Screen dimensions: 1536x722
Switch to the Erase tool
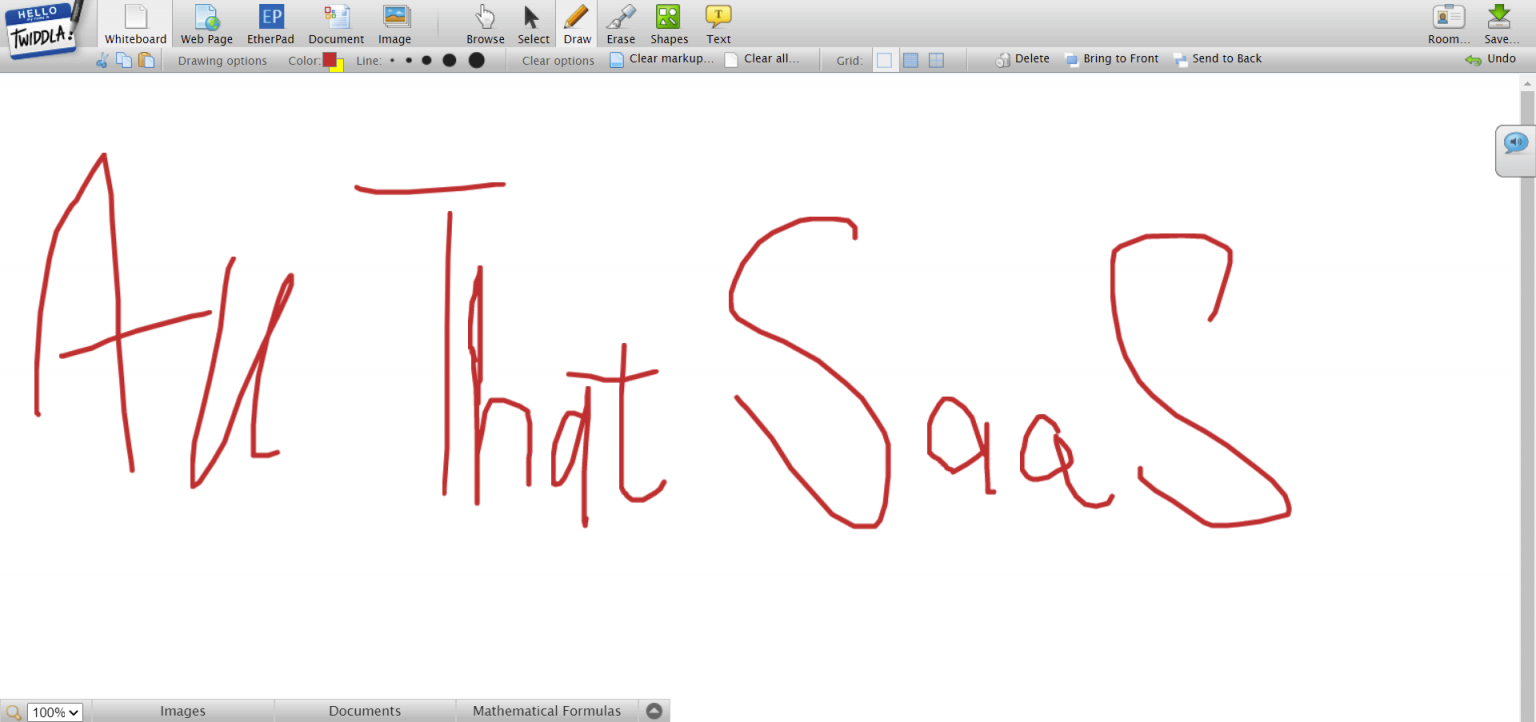point(621,24)
